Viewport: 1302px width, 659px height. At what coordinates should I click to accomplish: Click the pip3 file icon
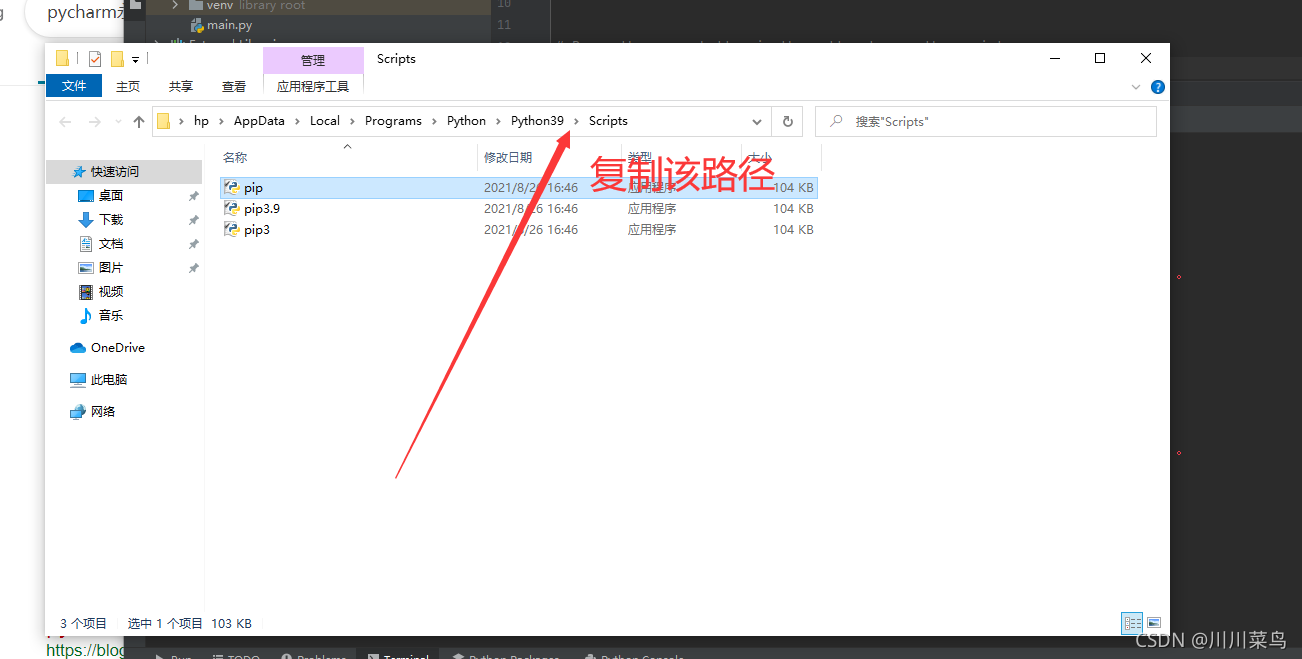click(x=231, y=230)
